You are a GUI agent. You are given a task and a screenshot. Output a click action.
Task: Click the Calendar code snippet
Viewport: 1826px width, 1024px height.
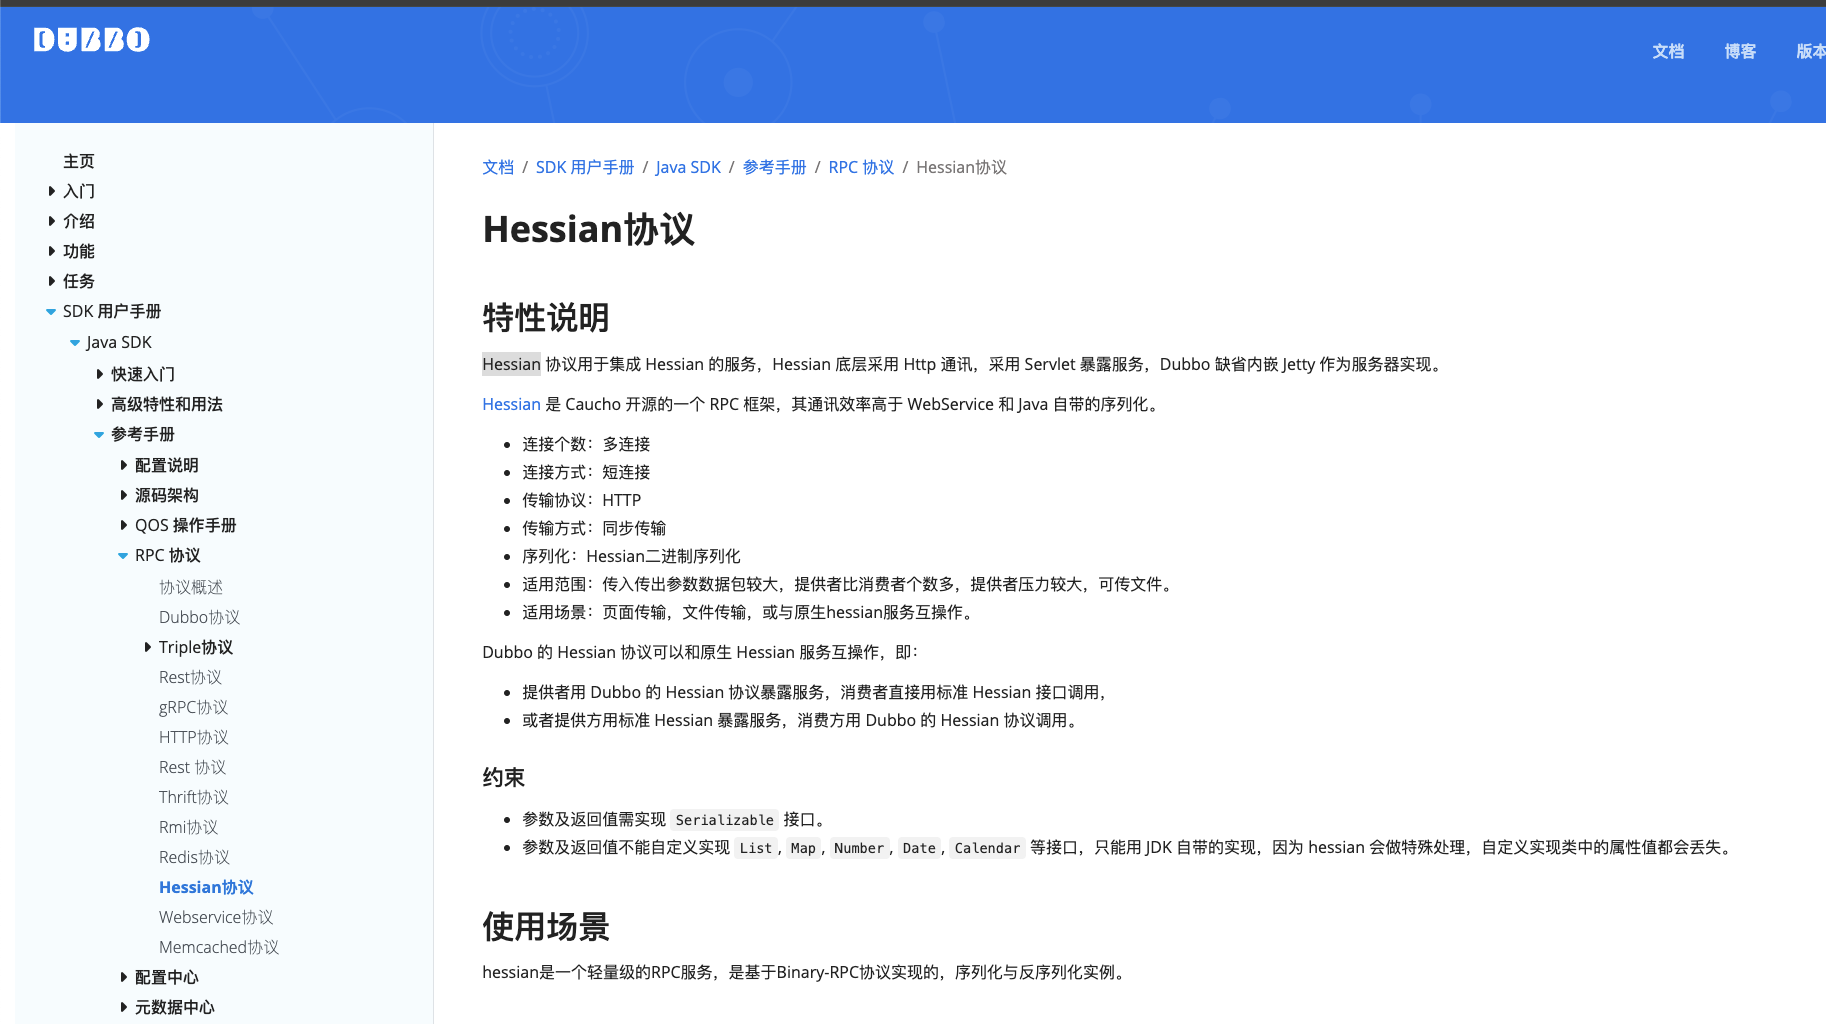coord(987,848)
